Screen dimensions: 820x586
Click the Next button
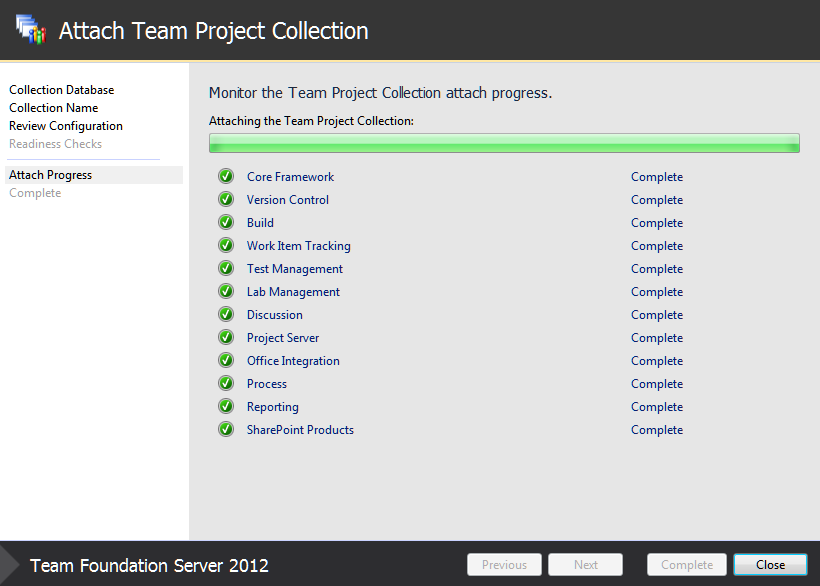pos(585,565)
